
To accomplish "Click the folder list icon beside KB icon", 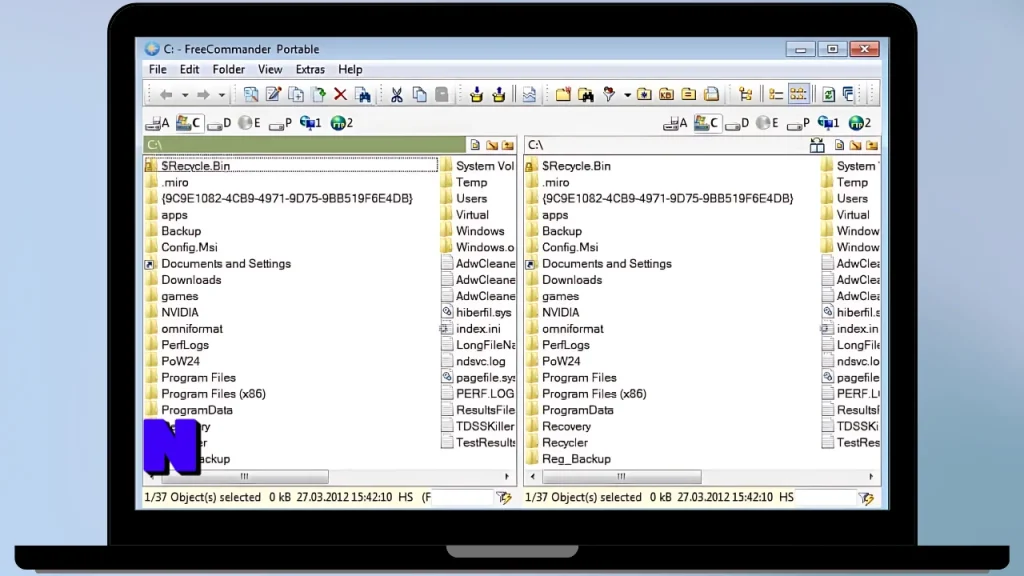I will (688, 95).
